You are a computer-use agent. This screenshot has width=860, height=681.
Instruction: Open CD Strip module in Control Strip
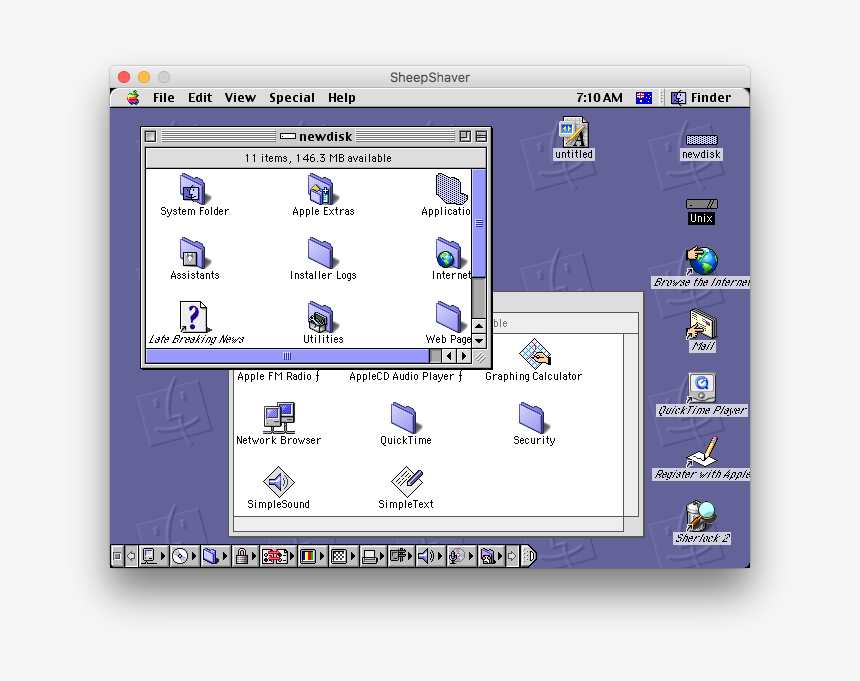pyautogui.click(x=184, y=557)
